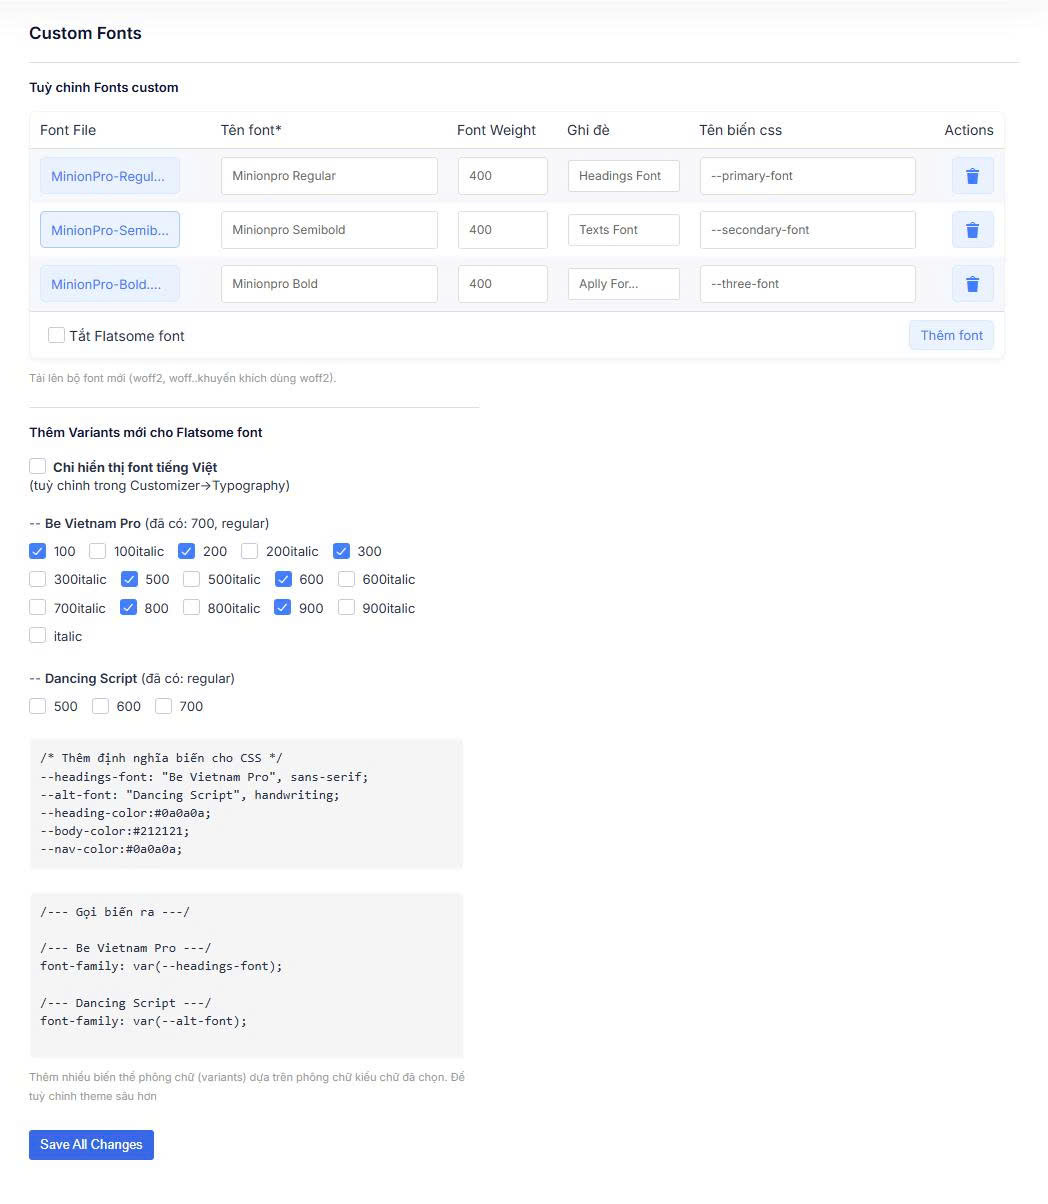
Task: Click the MinionPro-Bold font file button
Action: (110, 284)
